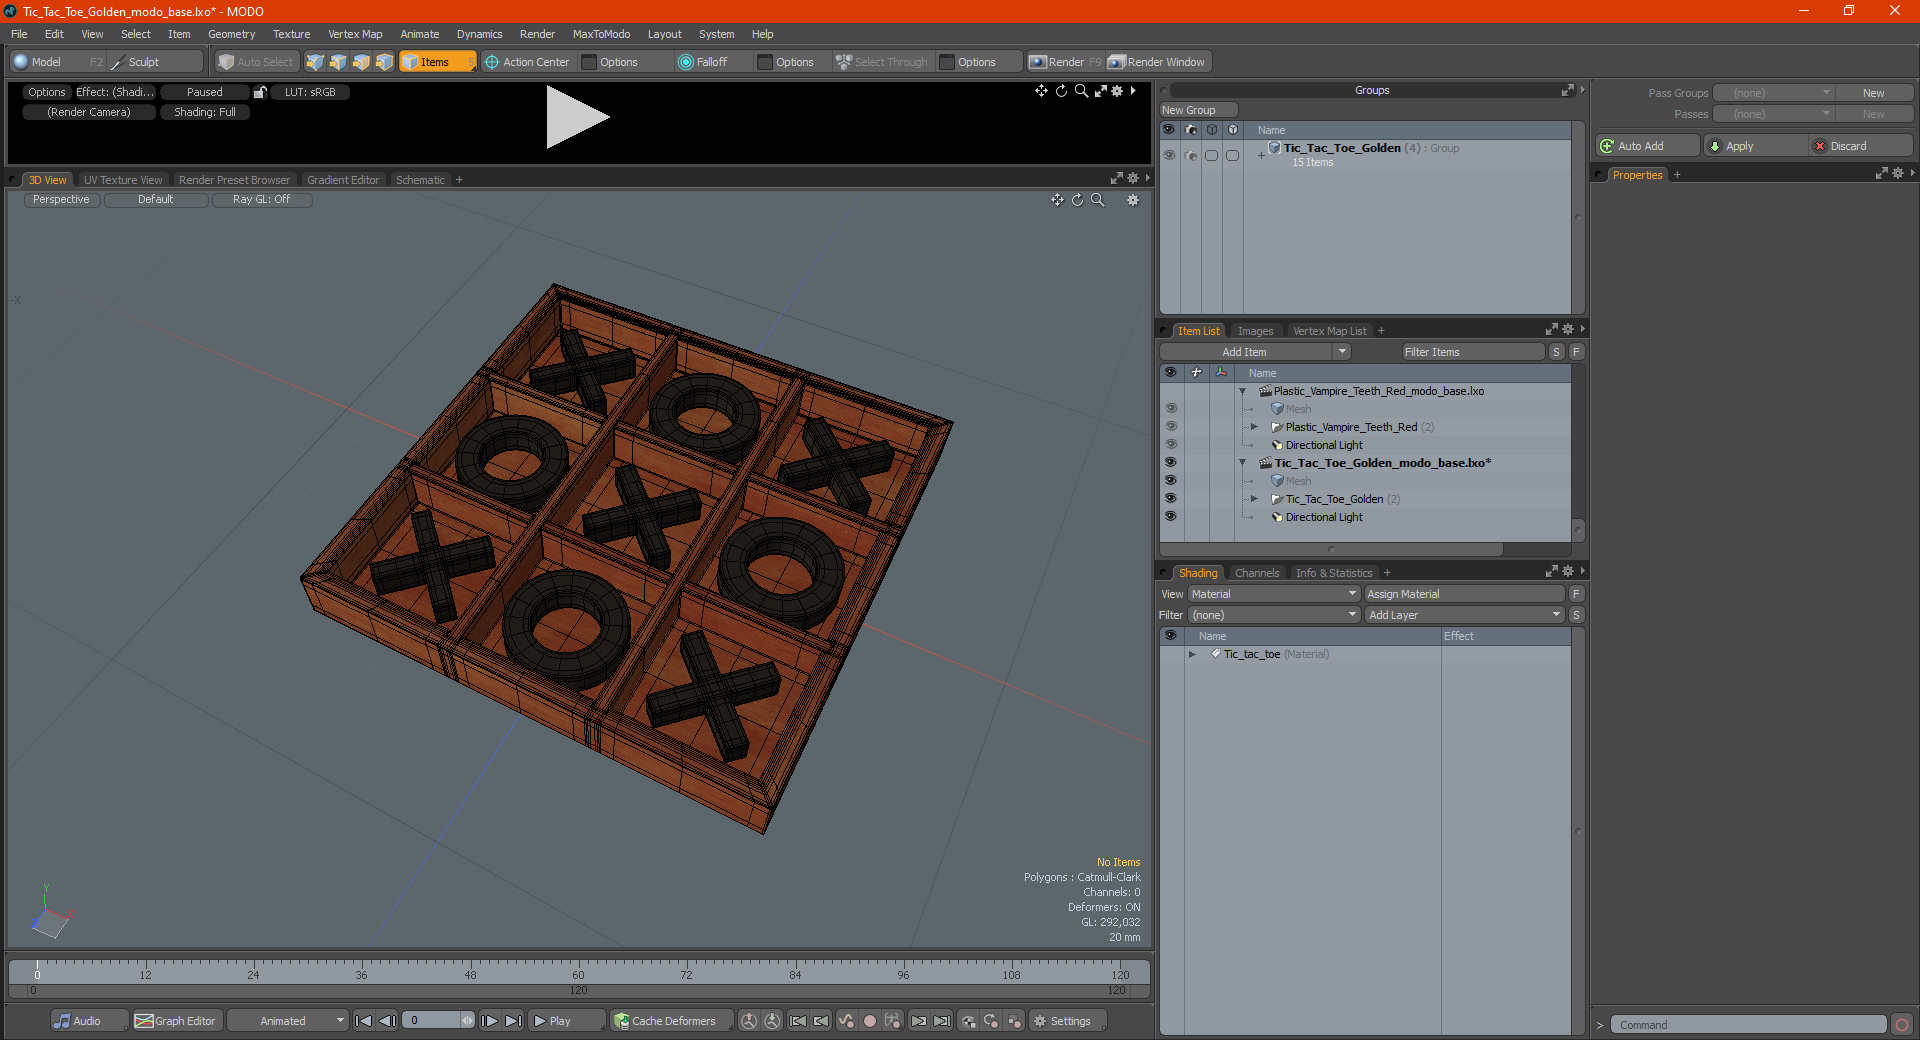Click Assign Material button
The width and height of the screenshot is (1920, 1040).
(x=1464, y=594)
